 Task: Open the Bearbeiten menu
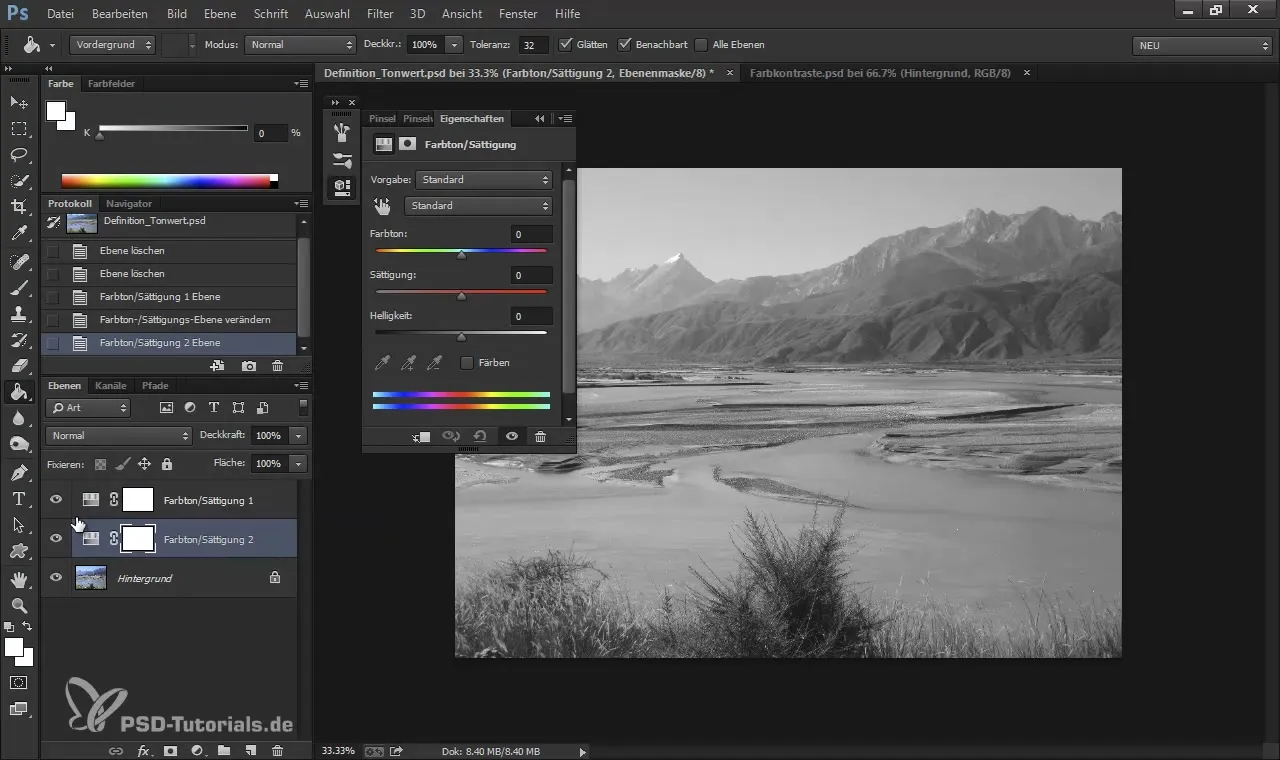(x=120, y=14)
